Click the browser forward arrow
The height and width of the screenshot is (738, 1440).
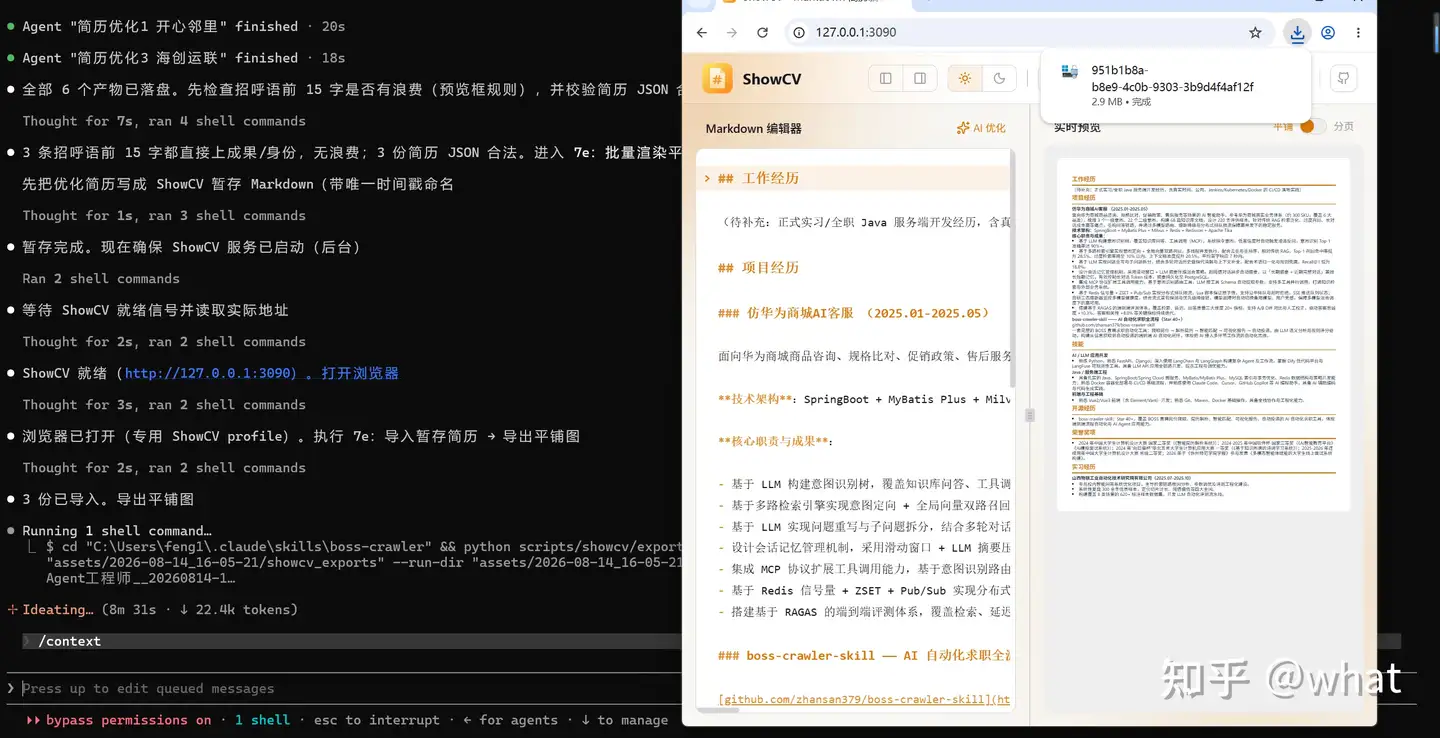pyautogui.click(x=732, y=32)
